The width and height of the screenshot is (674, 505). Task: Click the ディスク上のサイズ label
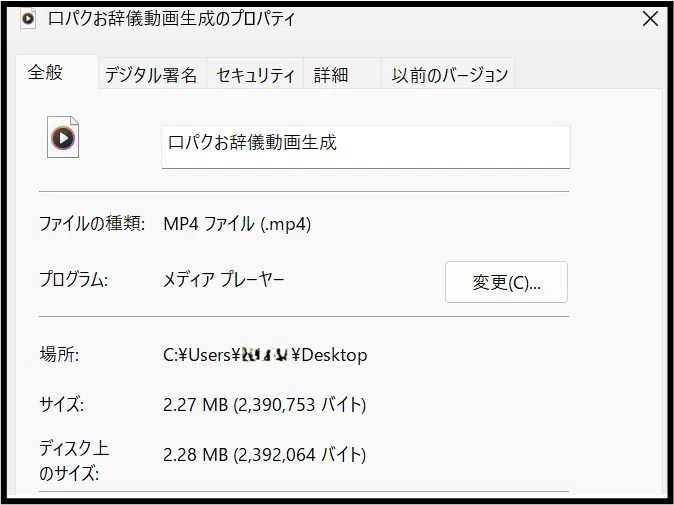coord(74,460)
